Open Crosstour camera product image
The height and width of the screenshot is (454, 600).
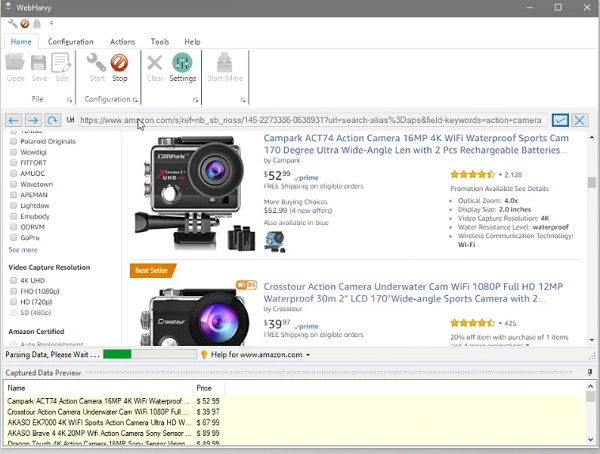coord(194,315)
